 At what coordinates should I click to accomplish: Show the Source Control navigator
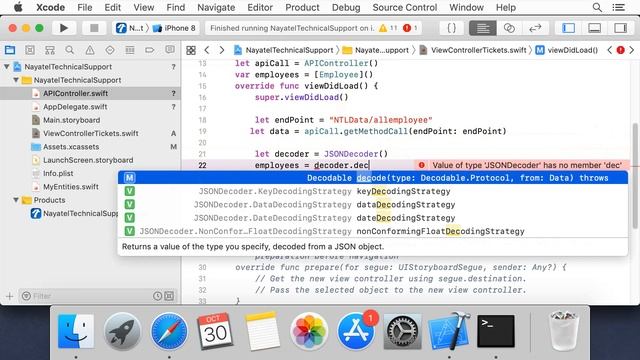pos(30,50)
